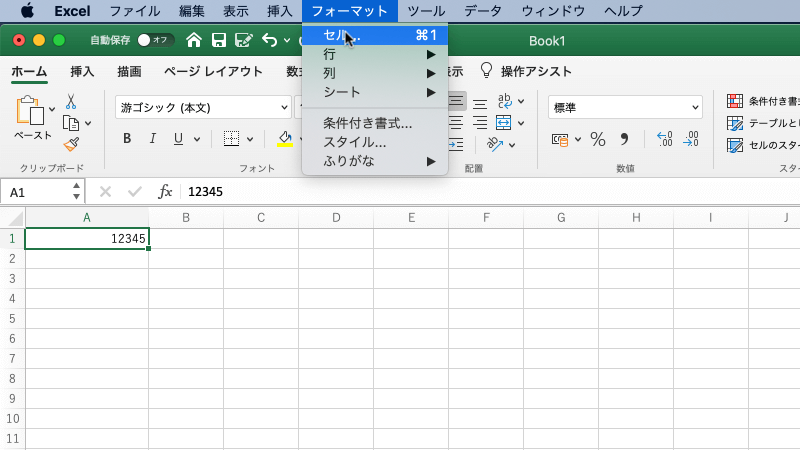Open the 列 submenu

[375, 73]
